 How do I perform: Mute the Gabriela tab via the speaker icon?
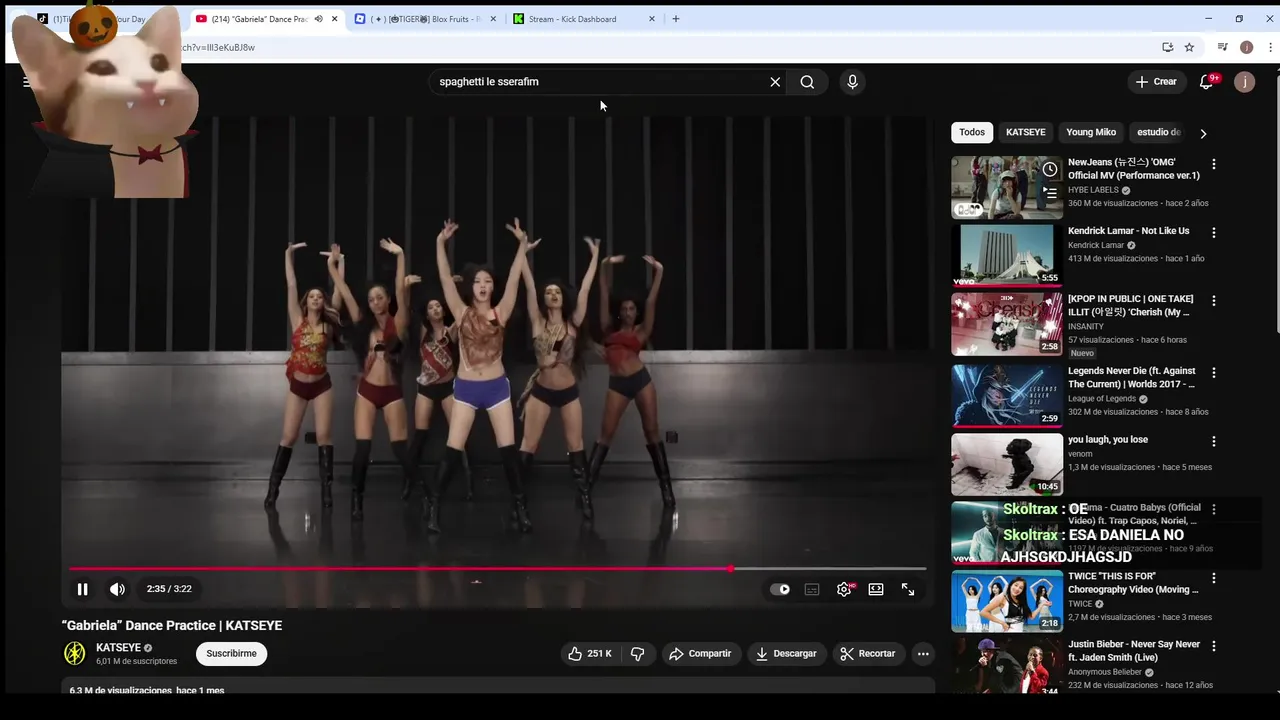click(x=319, y=19)
